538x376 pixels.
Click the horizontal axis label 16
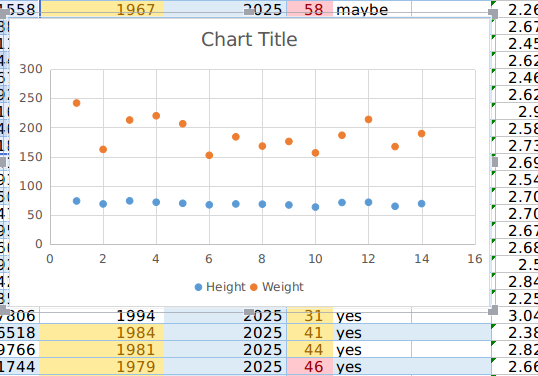tap(475, 259)
